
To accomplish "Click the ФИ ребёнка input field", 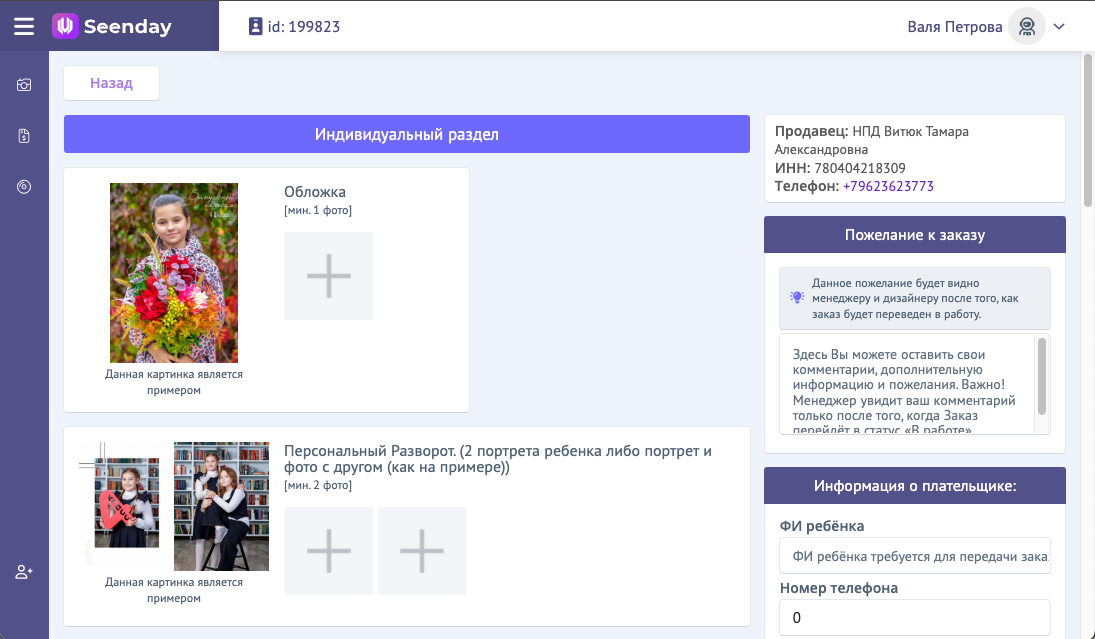I will [914, 555].
